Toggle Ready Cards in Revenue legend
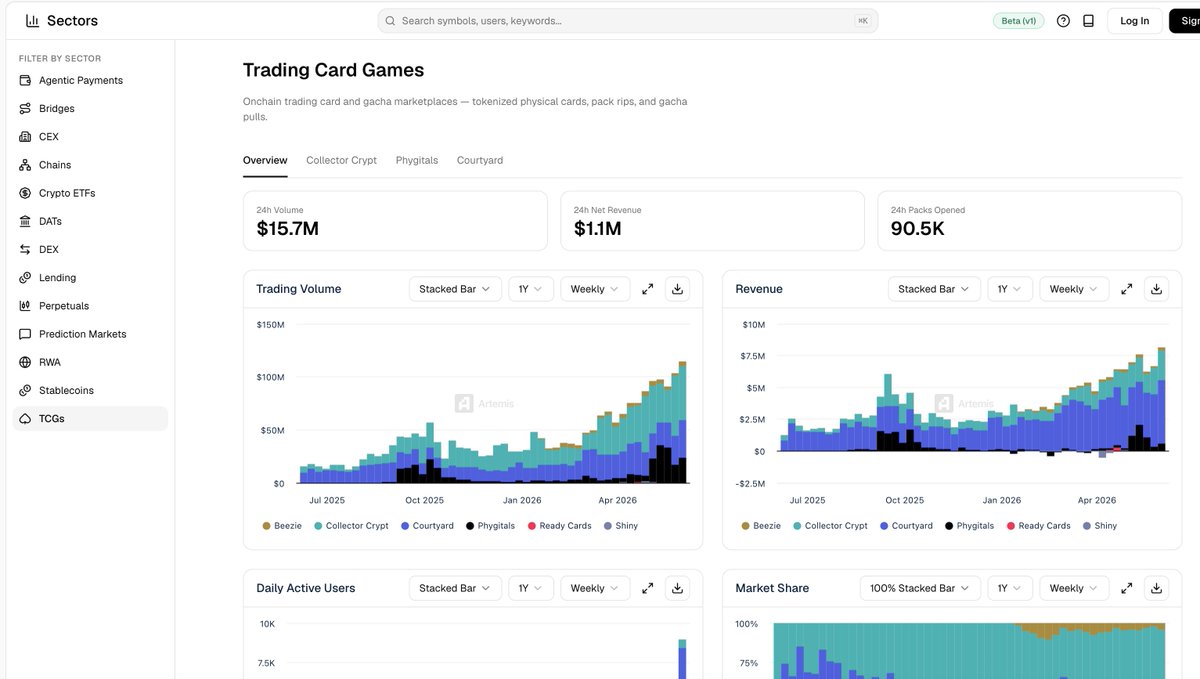 coord(1038,525)
